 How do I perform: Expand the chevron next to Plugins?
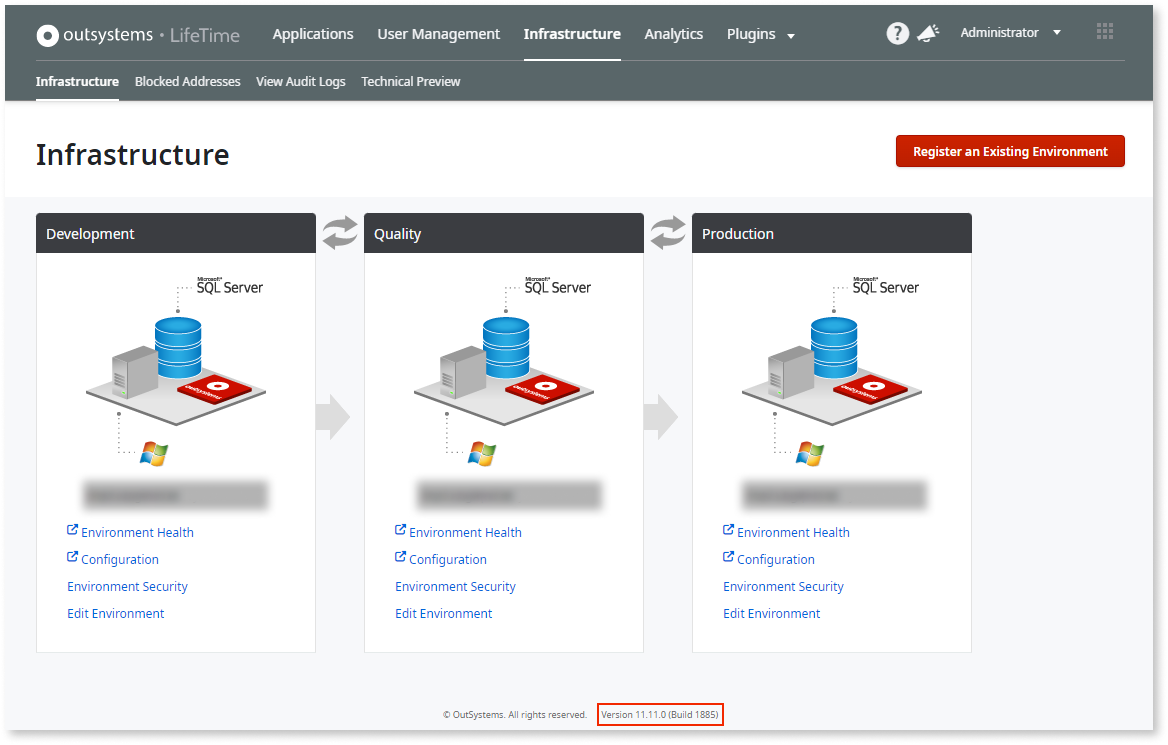[789, 35]
